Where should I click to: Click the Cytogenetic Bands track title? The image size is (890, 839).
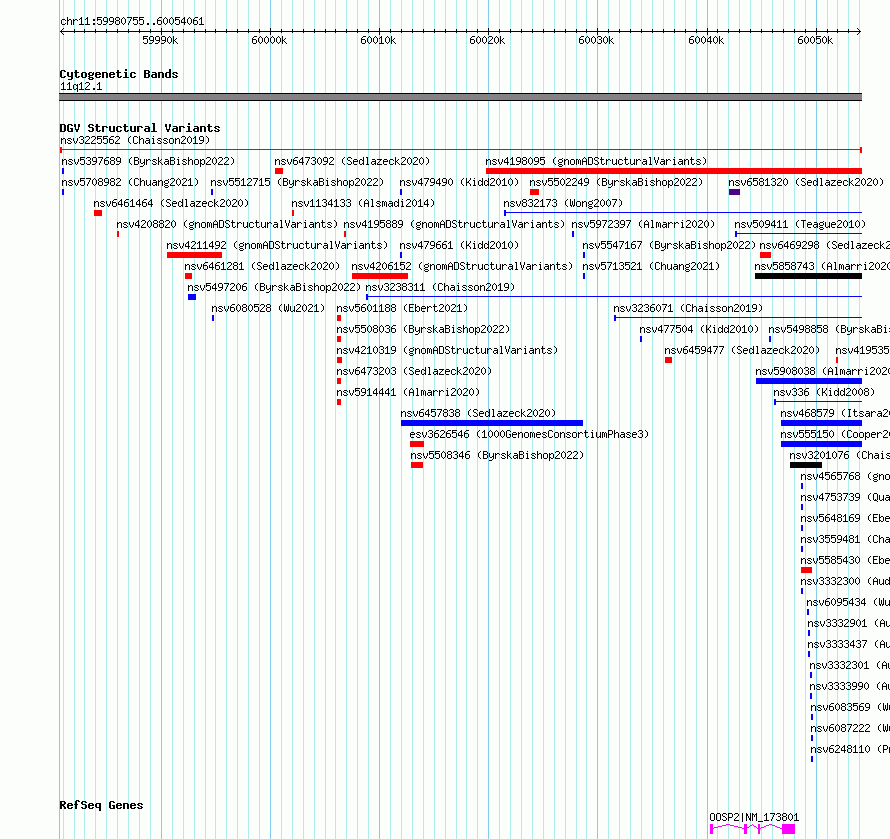pyautogui.click(x=119, y=74)
